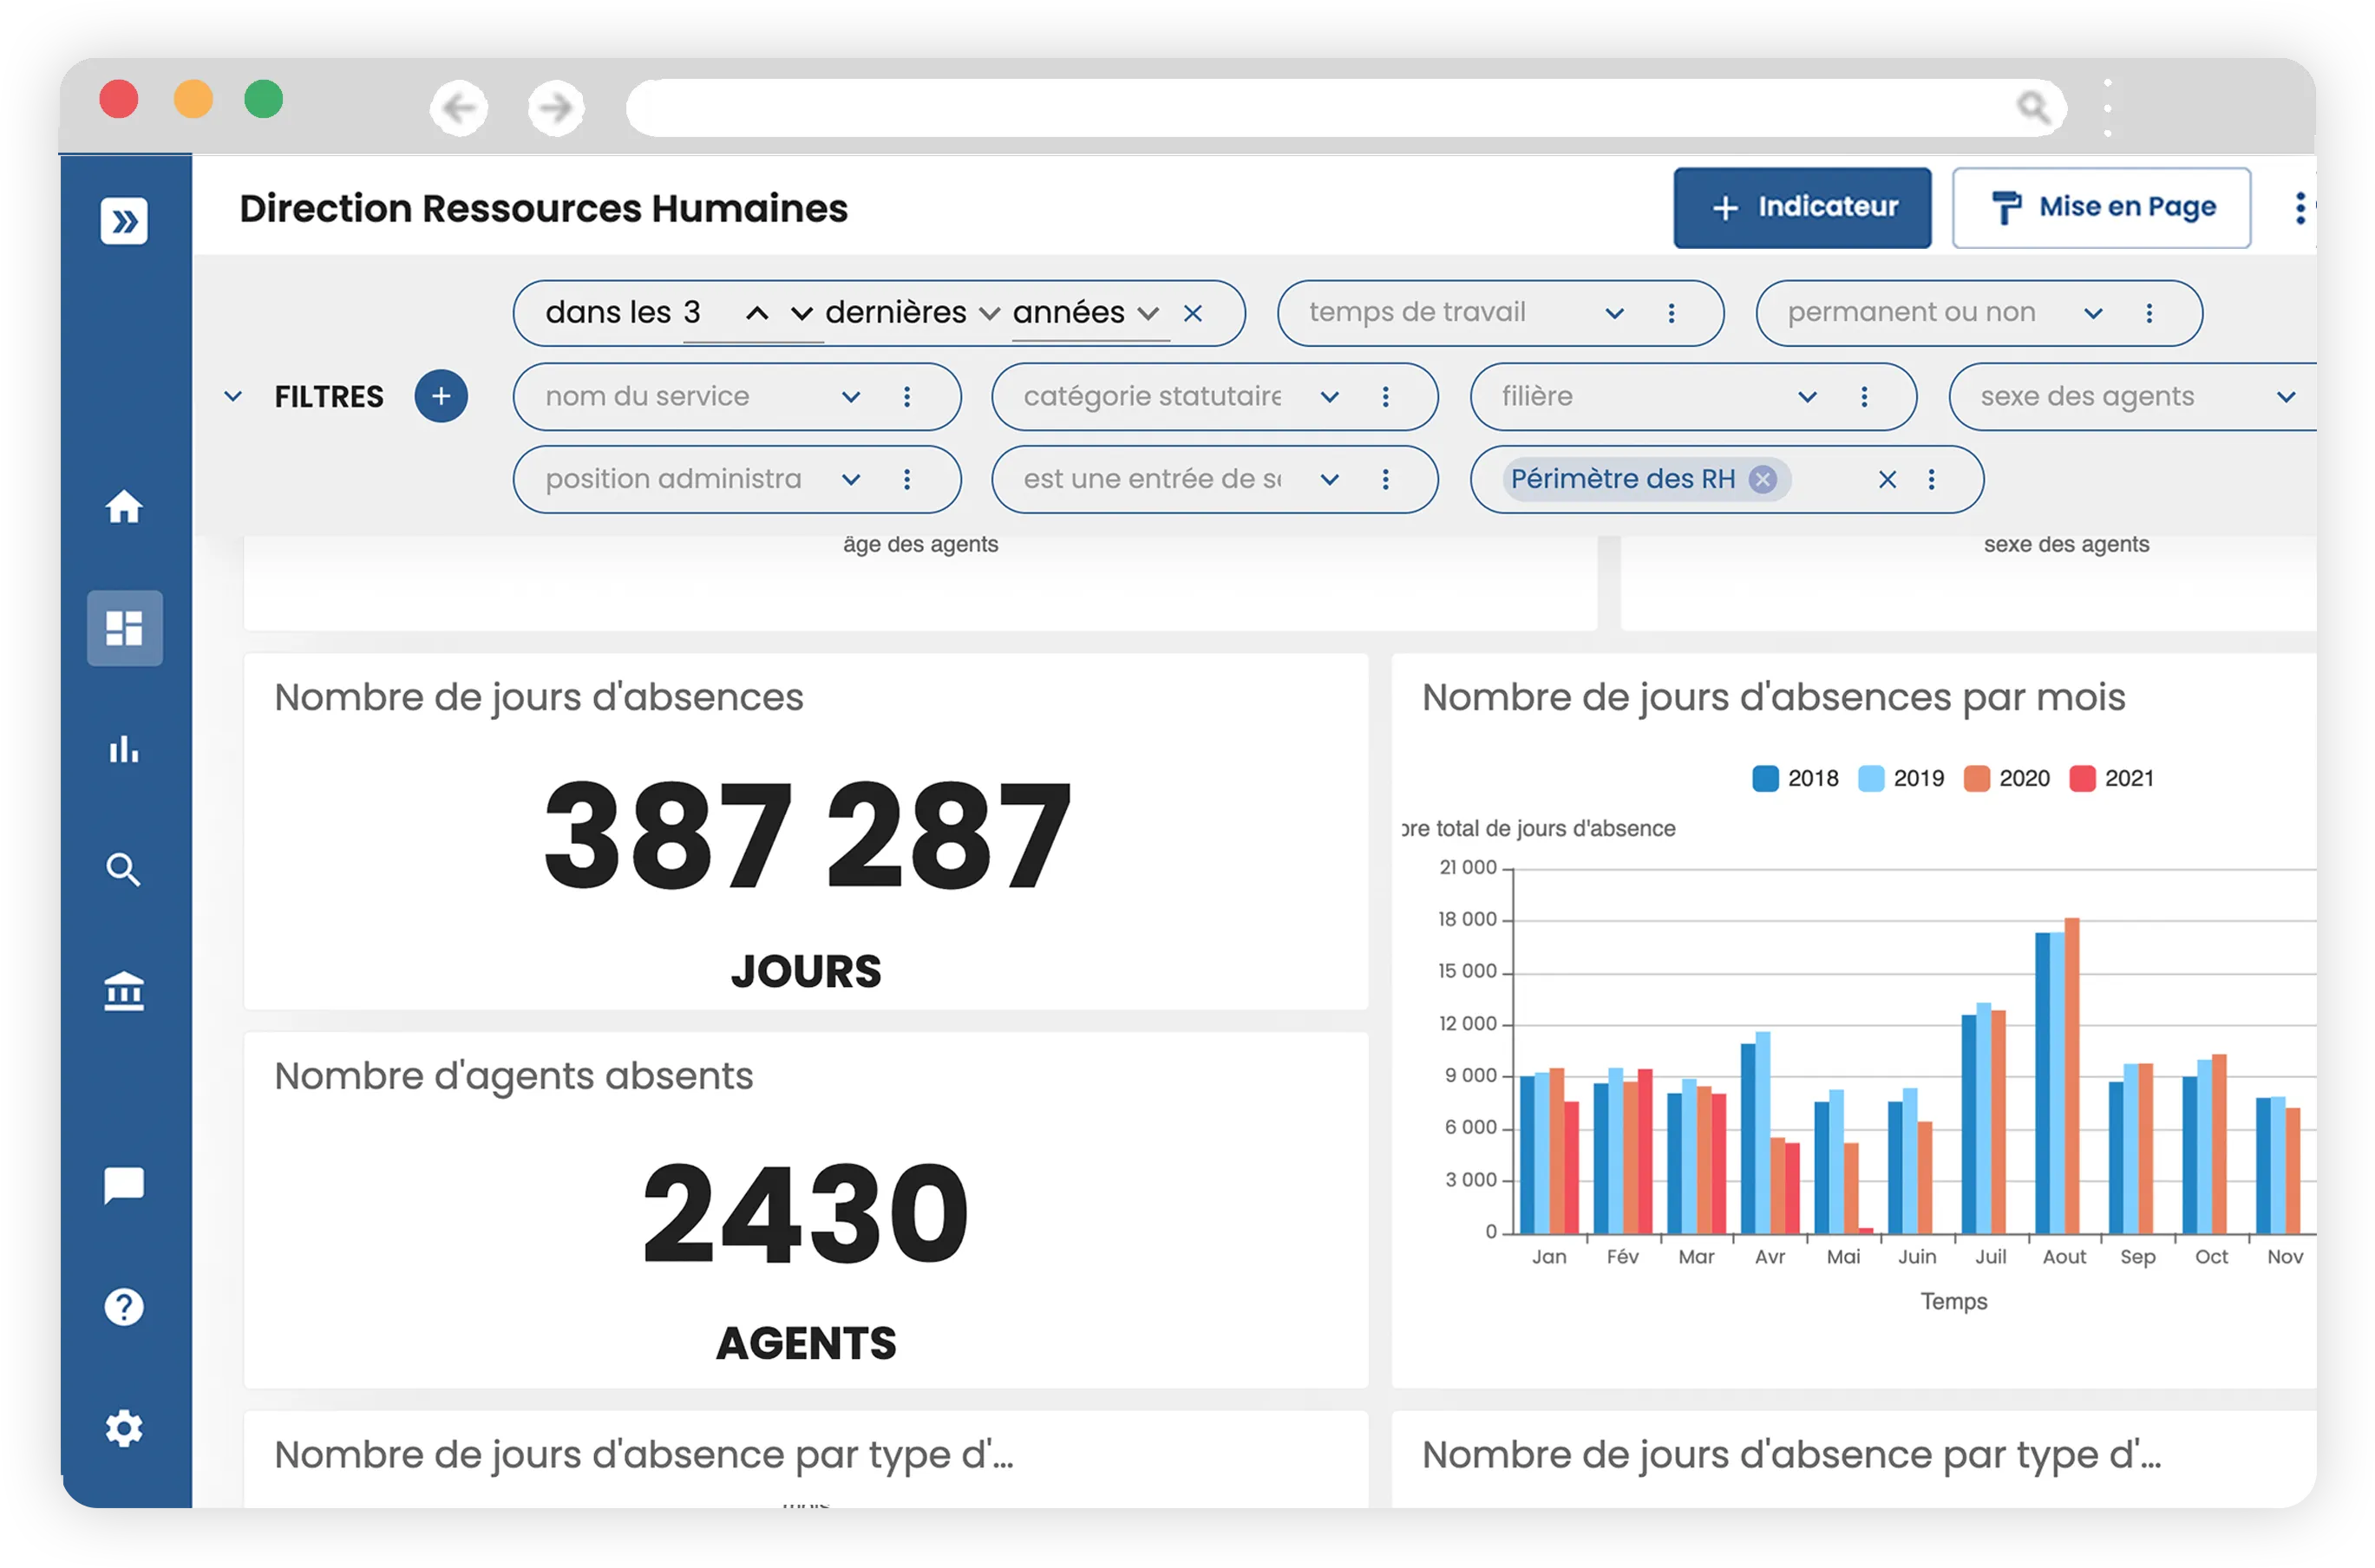Viewport: 2375px width, 1568px height.
Task: Open help question mark icon
Action: (x=124, y=1306)
